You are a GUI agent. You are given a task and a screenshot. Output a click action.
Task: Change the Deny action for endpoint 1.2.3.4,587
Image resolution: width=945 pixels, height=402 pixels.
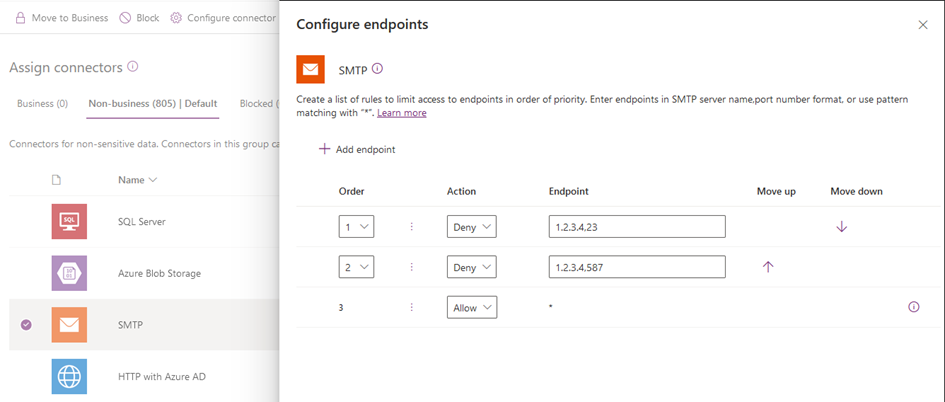pyautogui.click(x=471, y=267)
